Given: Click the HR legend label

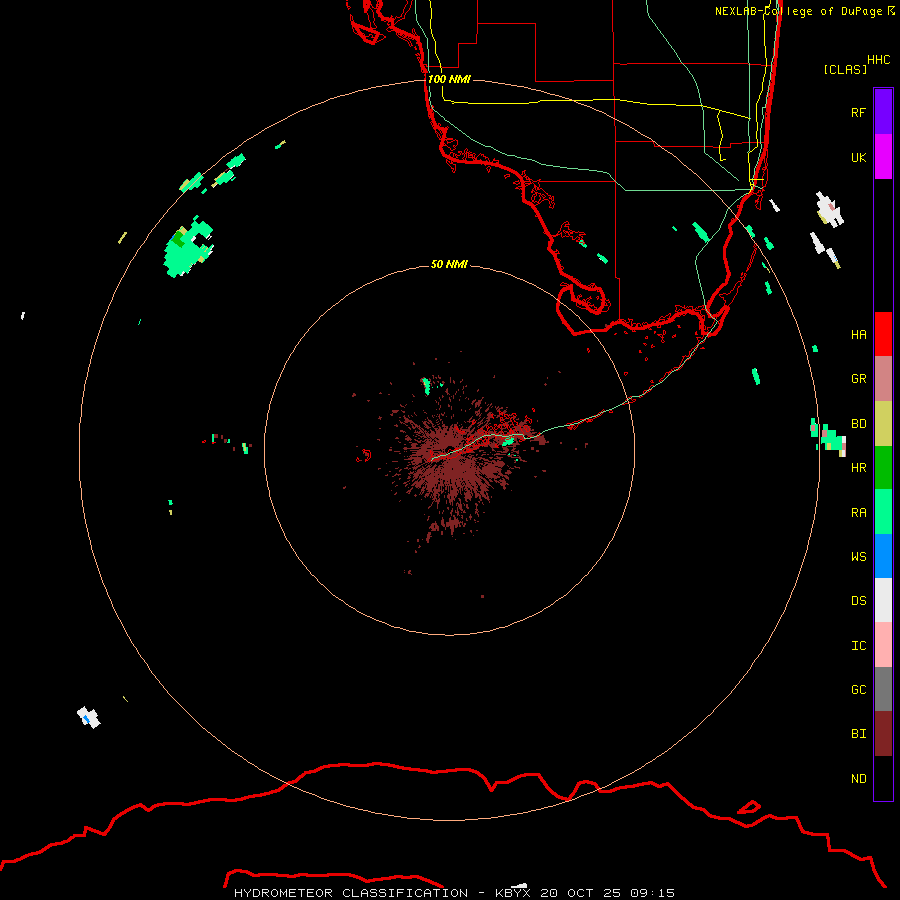Looking at the screenshot, I should coord(858,468).
